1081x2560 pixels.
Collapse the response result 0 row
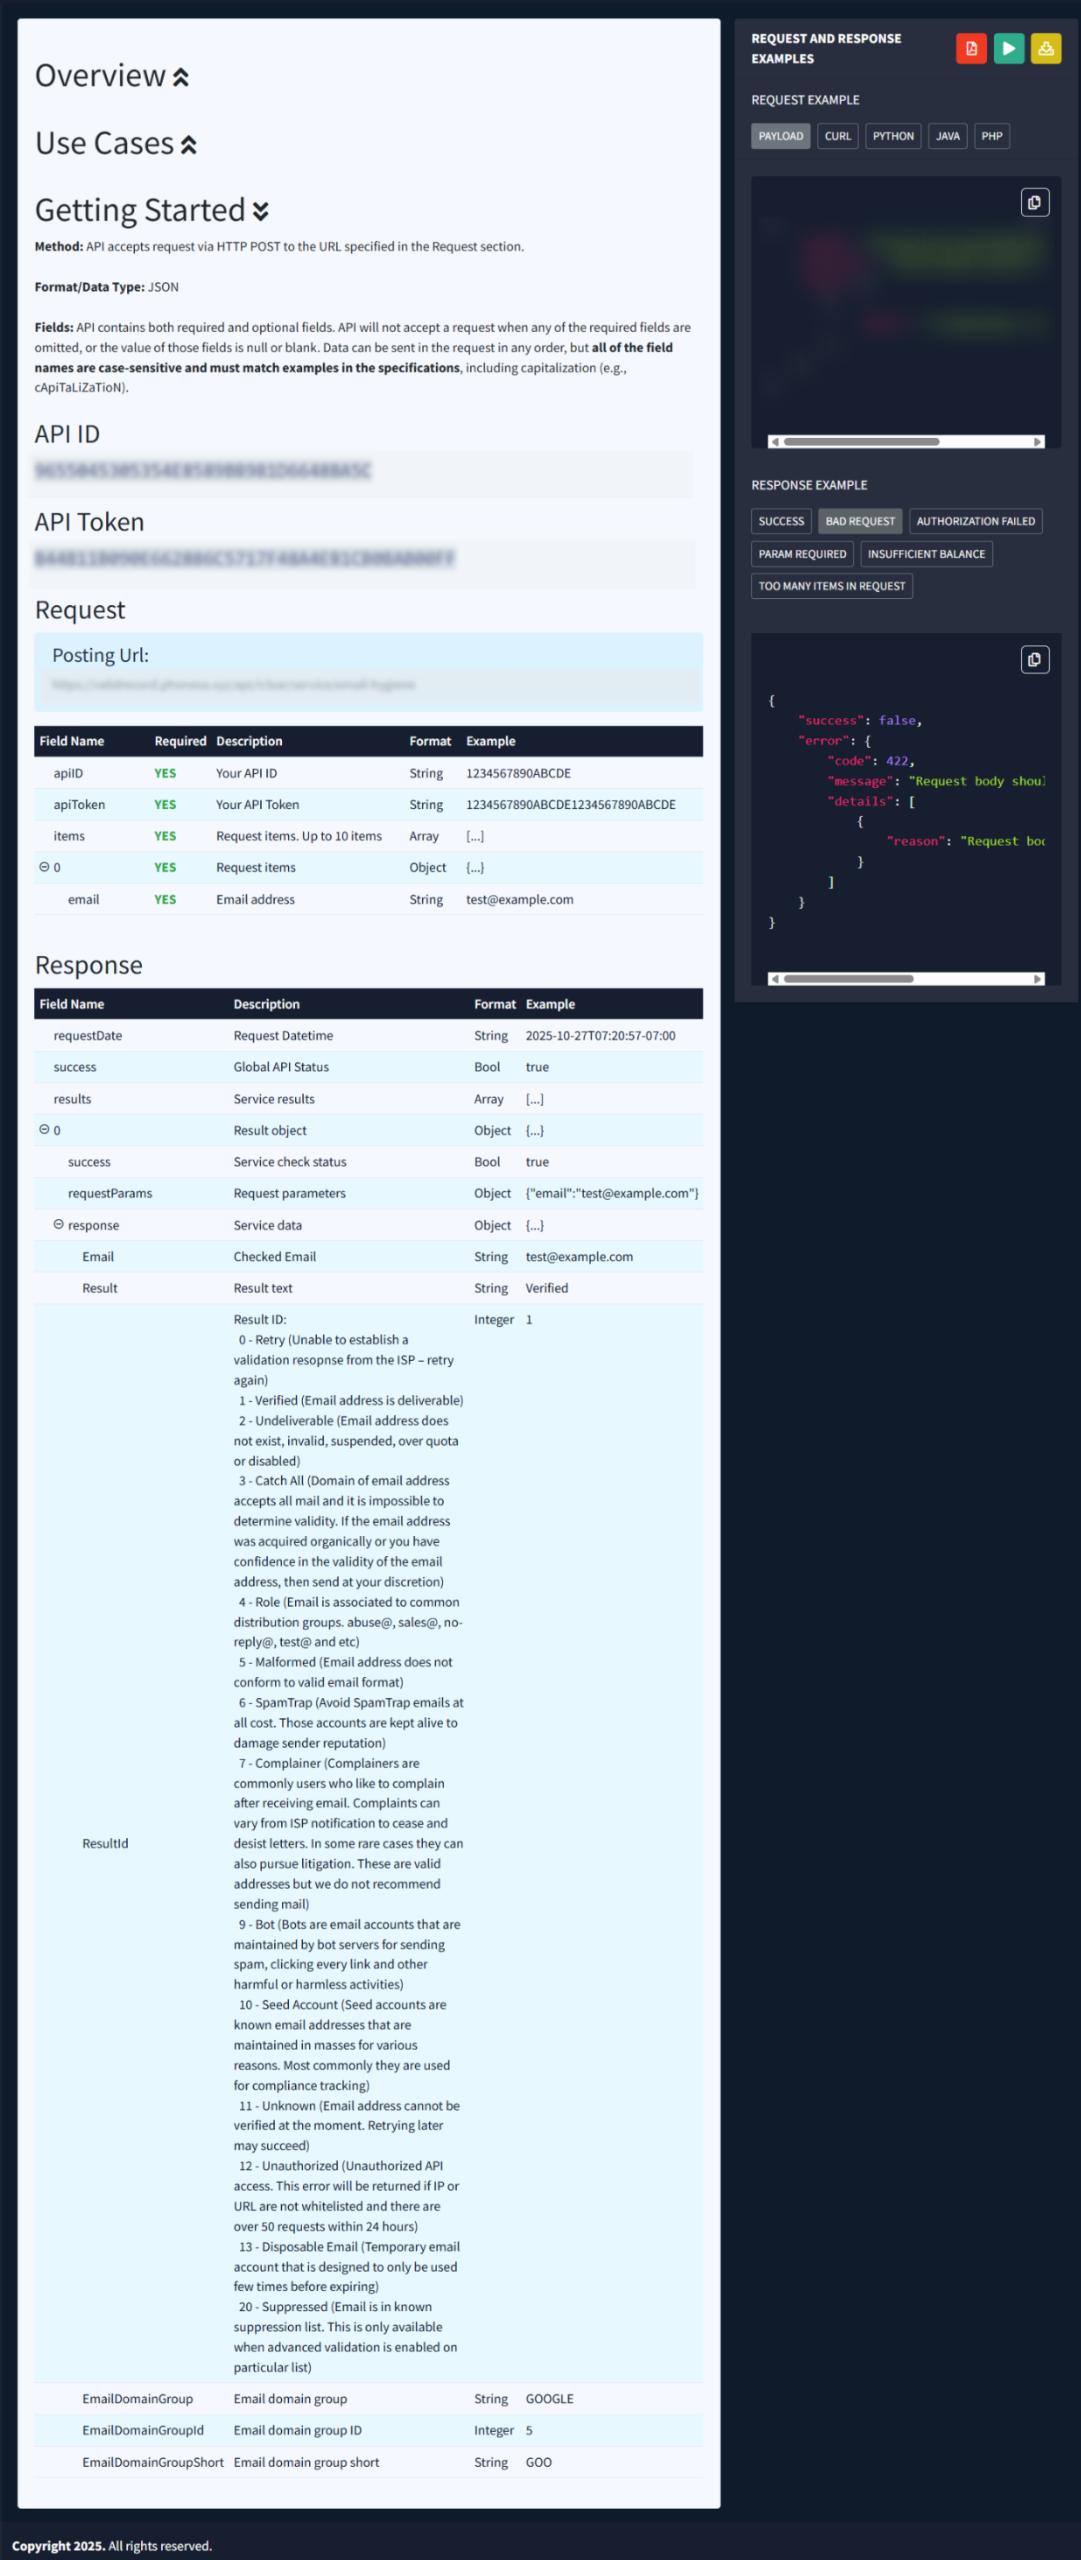44,1130
